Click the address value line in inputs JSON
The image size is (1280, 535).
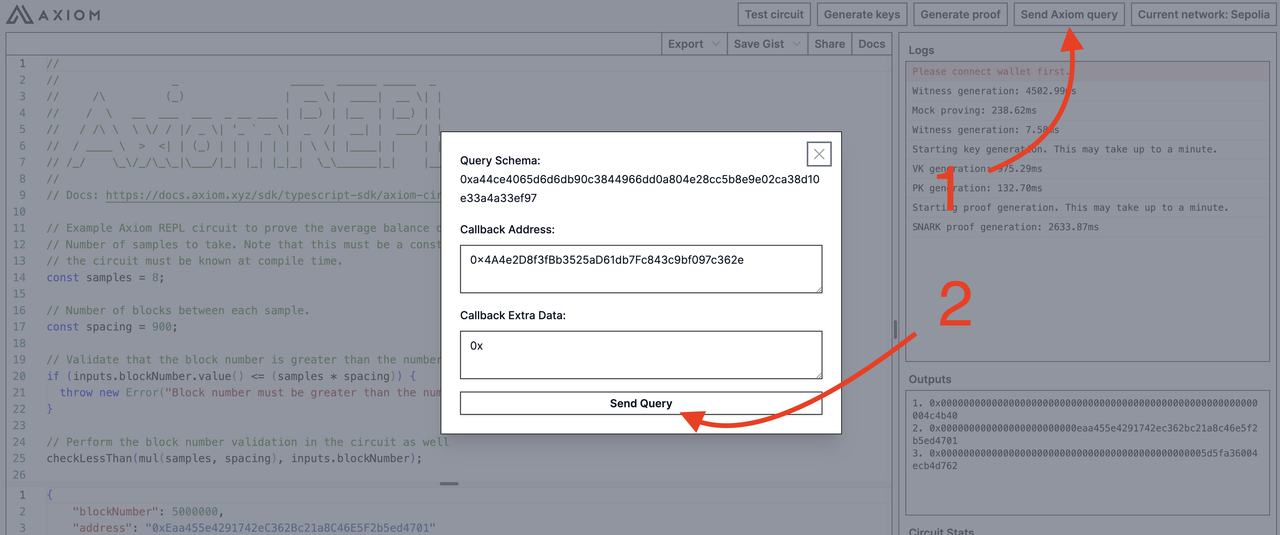click(254, 527)
